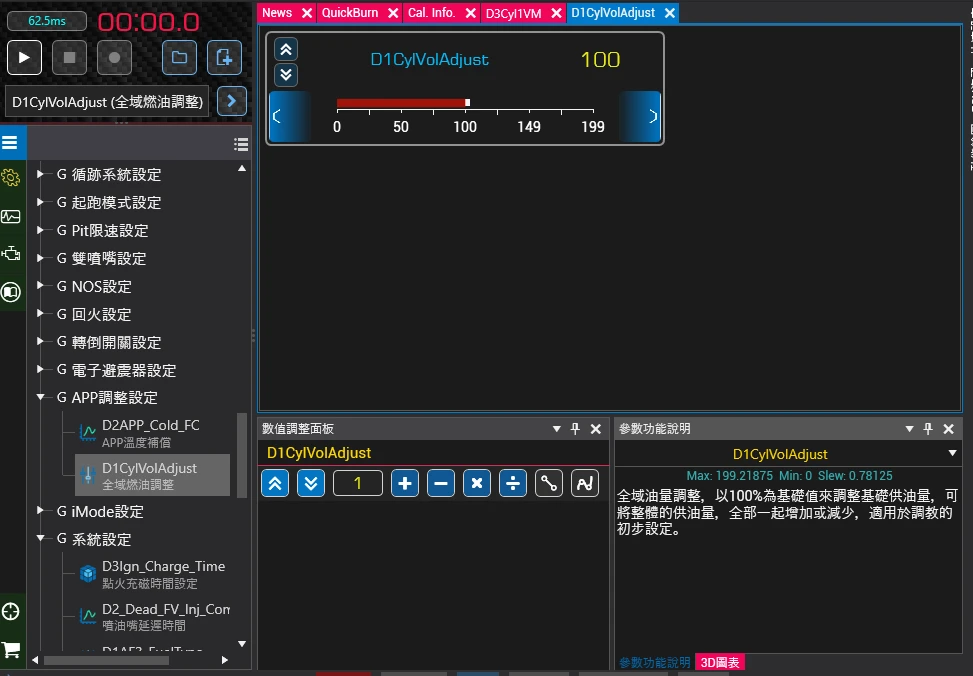
Task: Create a new file with the plus-document icon
Action: (x=224, y=58)
